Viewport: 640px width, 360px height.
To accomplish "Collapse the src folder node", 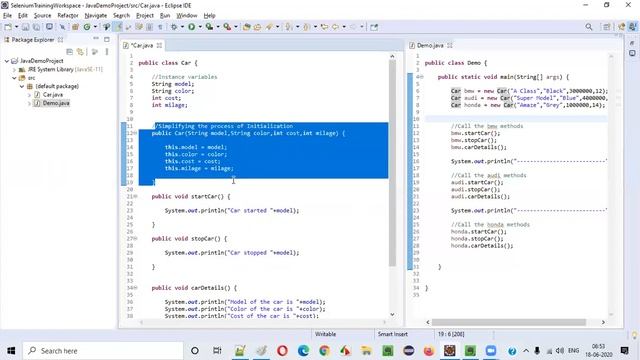I will point(14,78).
